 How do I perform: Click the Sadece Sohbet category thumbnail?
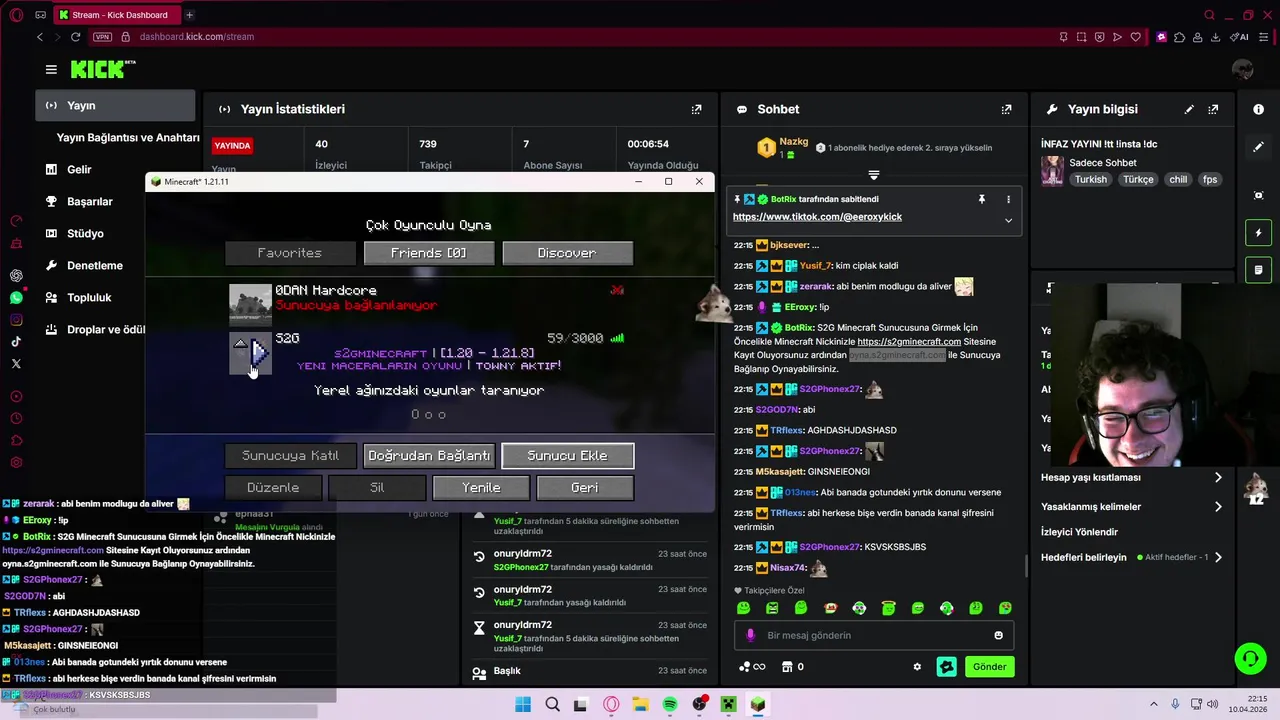[1052, 171]
